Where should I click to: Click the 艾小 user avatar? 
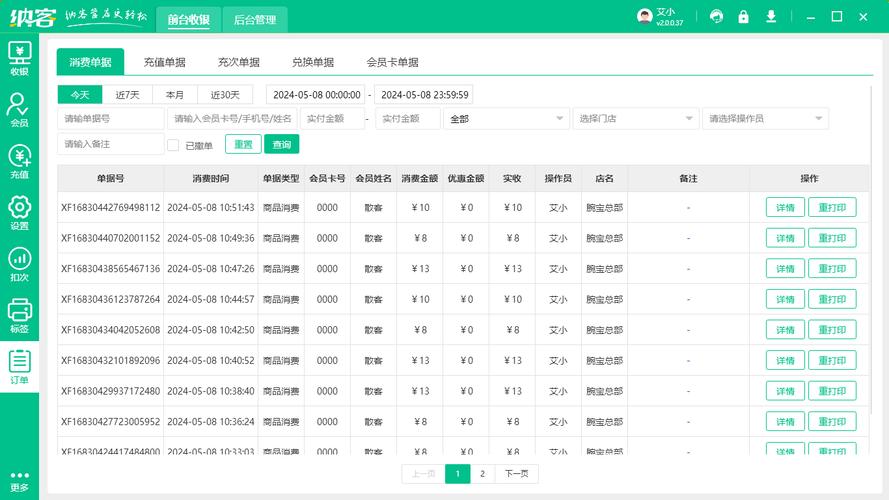click(644, 16)
